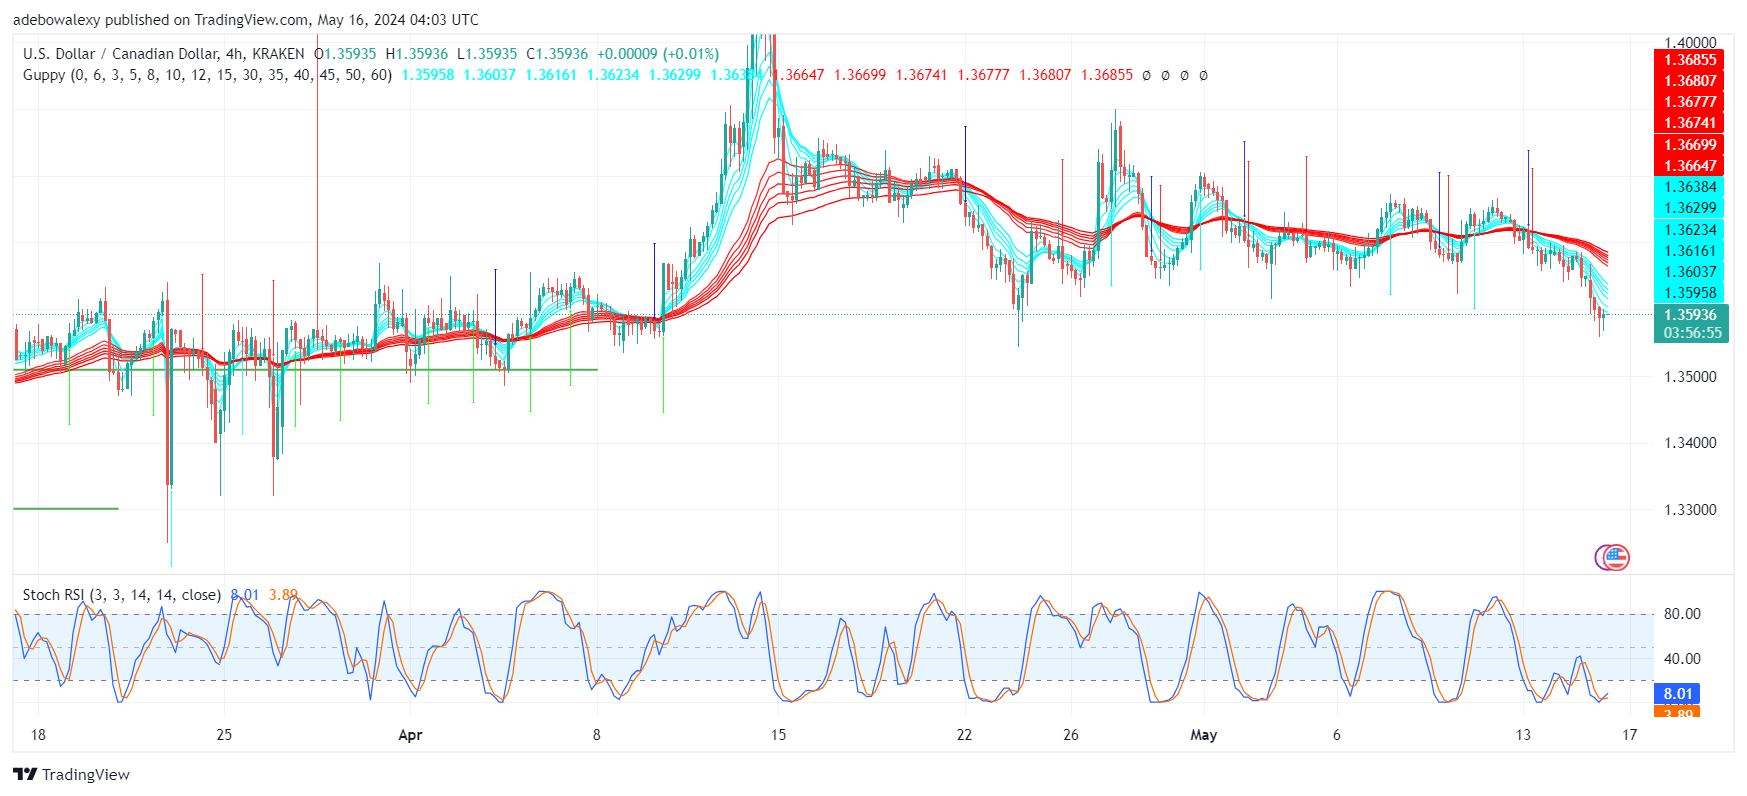1747x796 pixels.
Task: Click the close value C1.35936
Action: pos(557,54)
